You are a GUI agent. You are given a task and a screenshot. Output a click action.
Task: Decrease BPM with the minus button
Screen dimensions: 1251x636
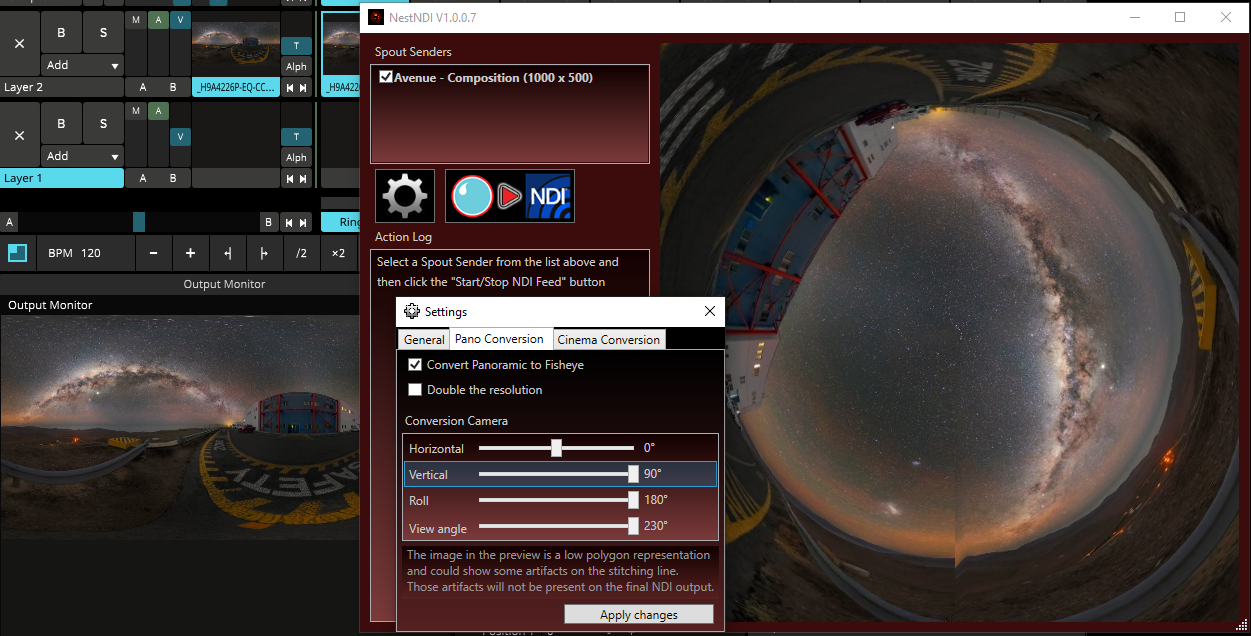pyautogui.click(x=153, y=253)
